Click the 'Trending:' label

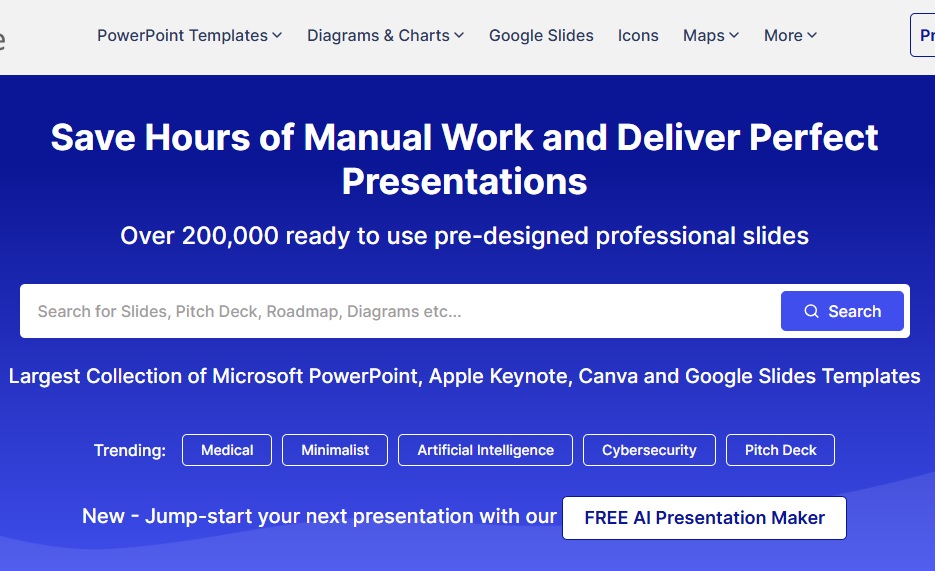pyautogui.click(x=130, y=450)
